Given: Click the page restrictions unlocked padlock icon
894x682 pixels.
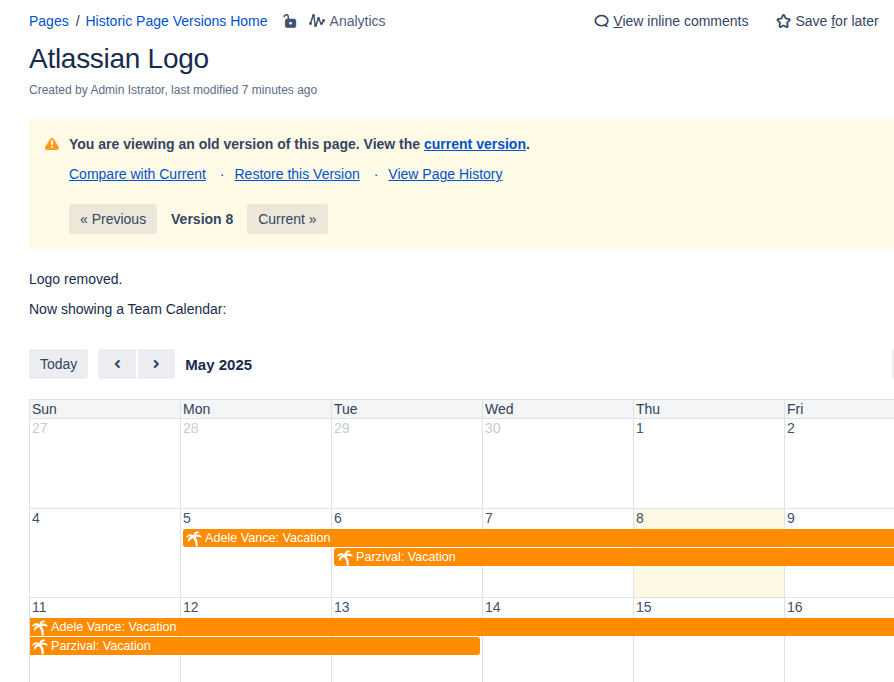Looking at the screenshot, I should [290, 21].
